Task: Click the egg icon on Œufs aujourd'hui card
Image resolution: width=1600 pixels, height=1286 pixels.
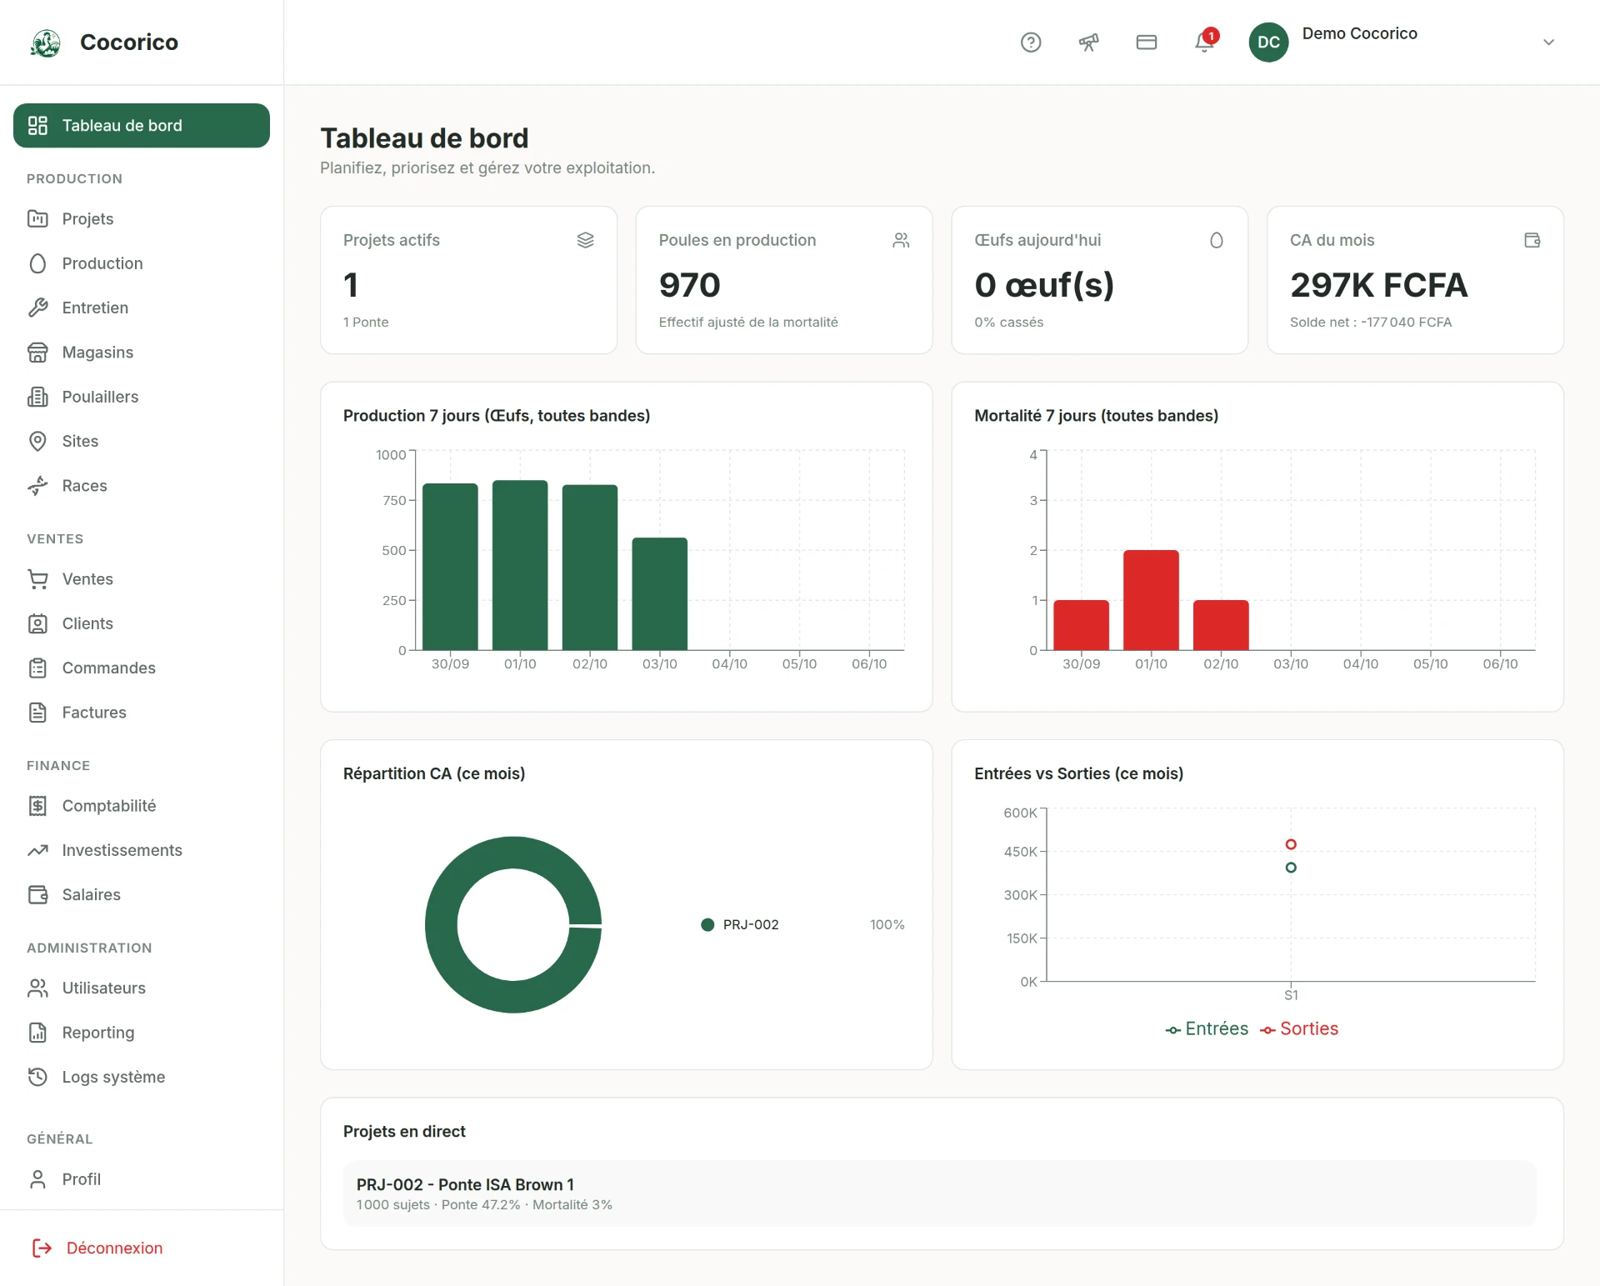Action: [1217, 240]
